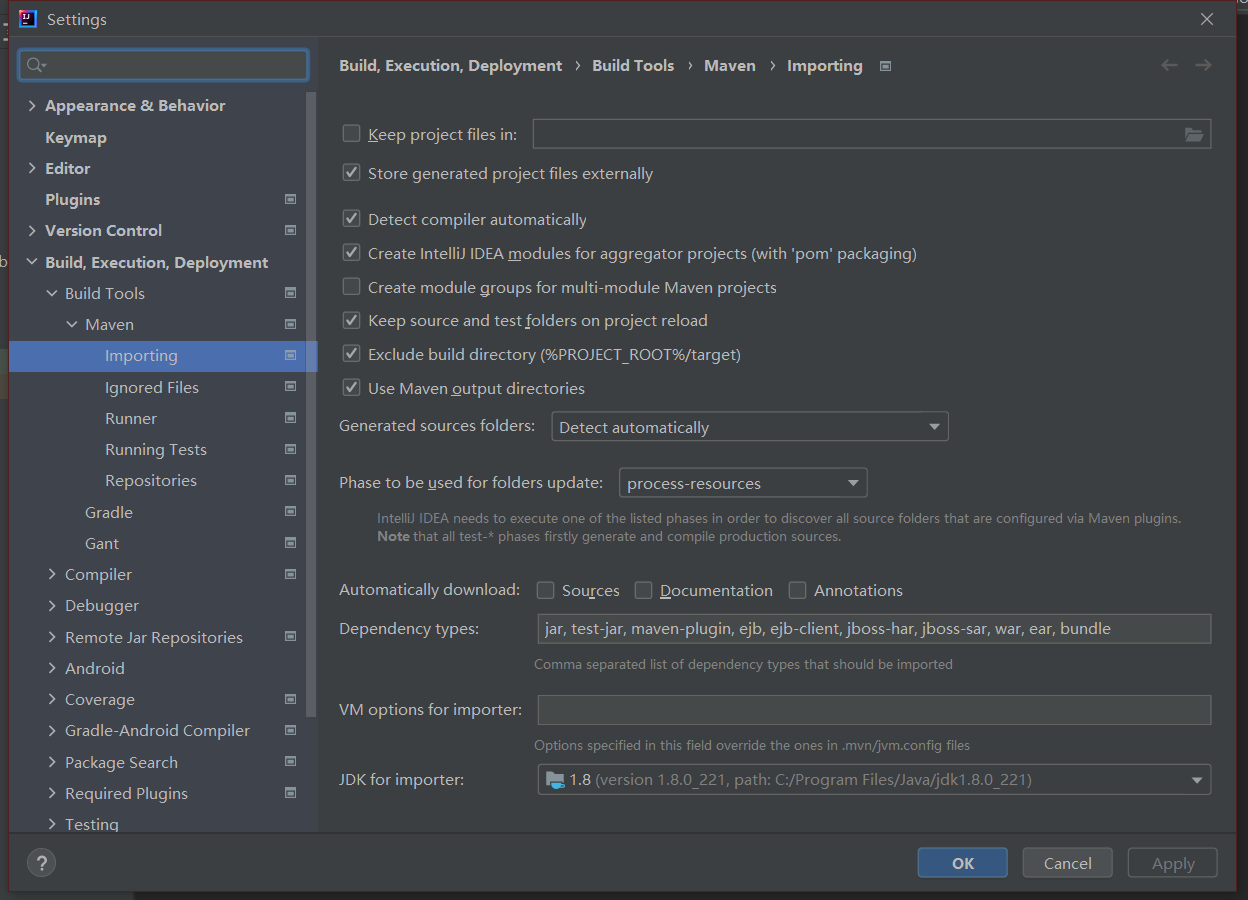Click the project icon beside Repositories
Screen dimensions: 1248x900
[290, 480]
